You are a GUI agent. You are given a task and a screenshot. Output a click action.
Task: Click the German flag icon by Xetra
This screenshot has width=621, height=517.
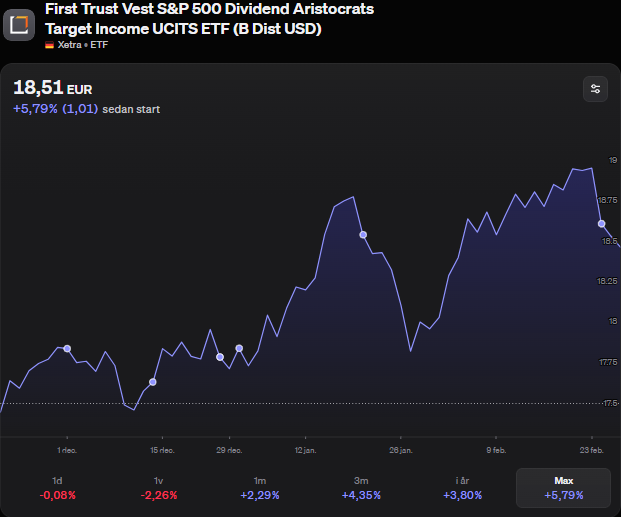[x=50, y=45]
